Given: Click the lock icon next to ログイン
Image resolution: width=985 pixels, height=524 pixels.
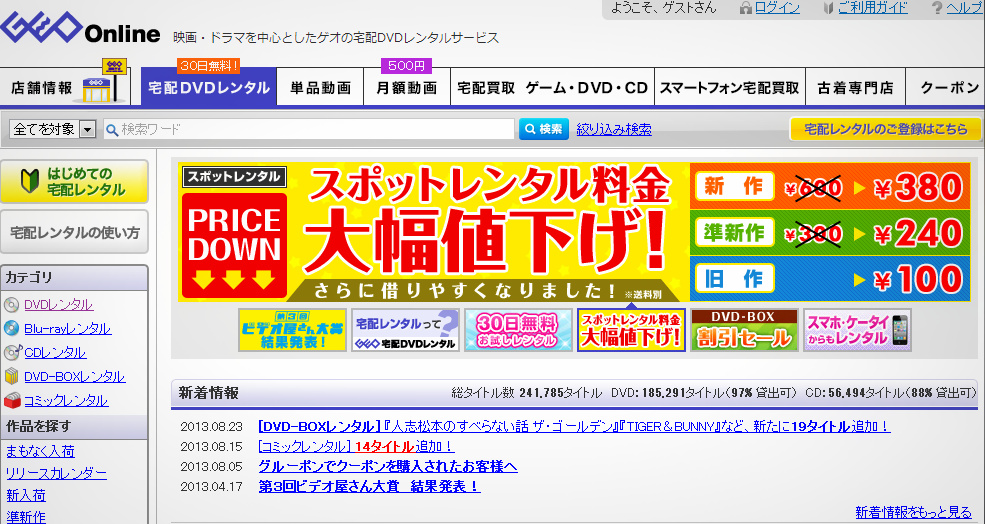Looking at the screenshot, I should tap(745, 8).
